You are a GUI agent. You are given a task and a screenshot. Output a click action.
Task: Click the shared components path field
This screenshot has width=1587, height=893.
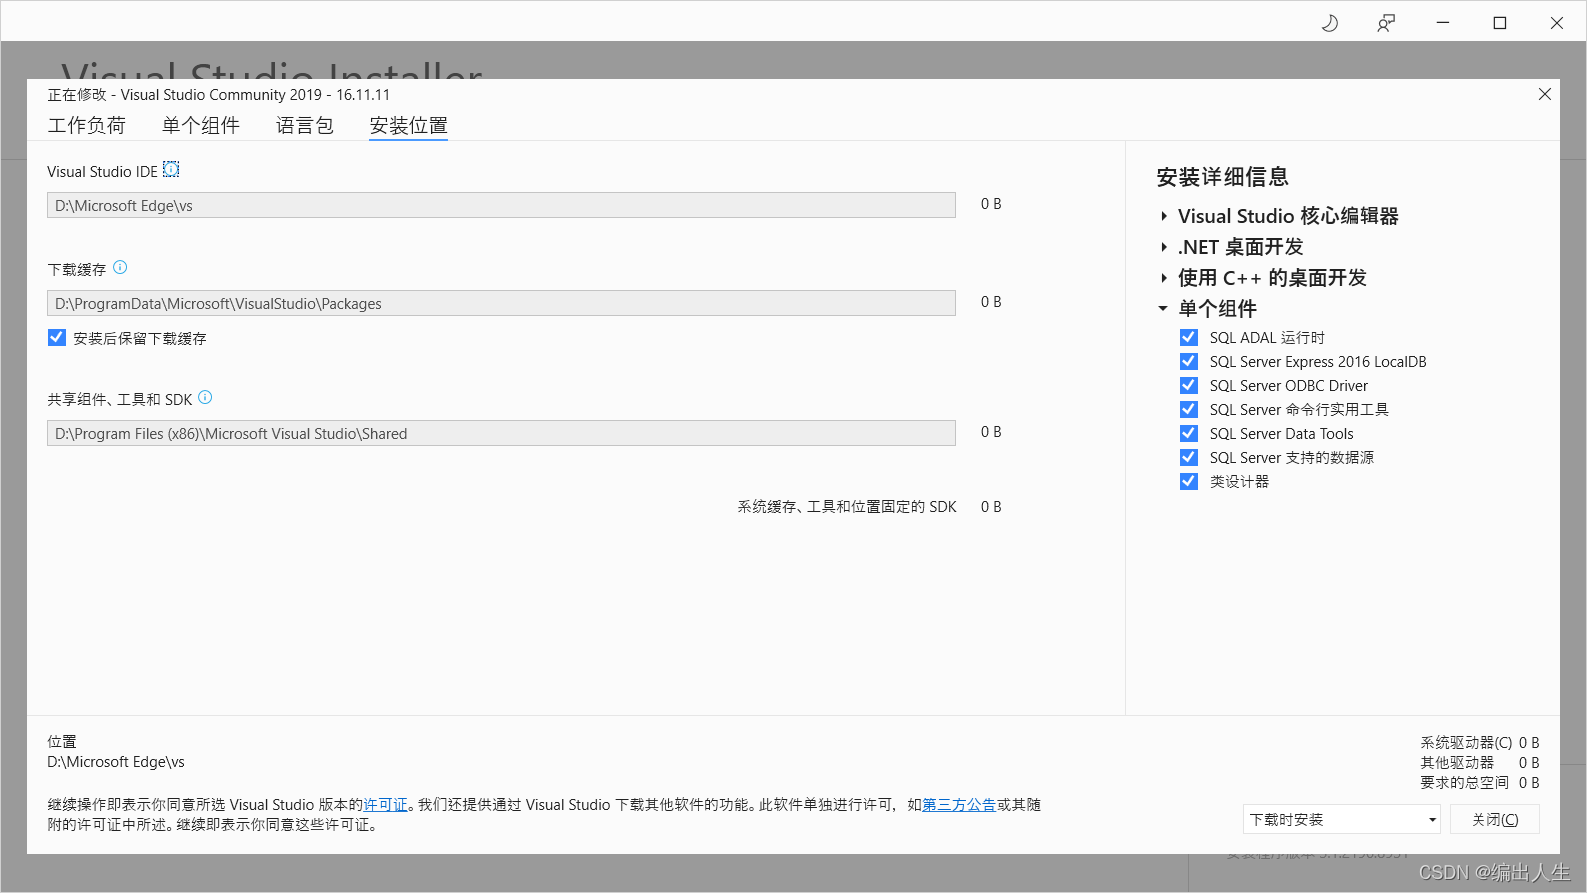pos(501,433)
